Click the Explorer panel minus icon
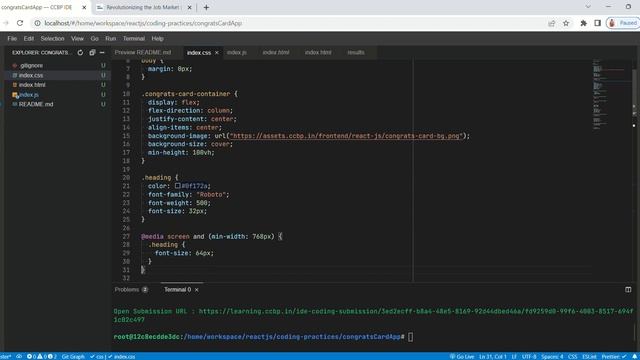This screenshot has width=640, height=360. [x=102, y=53]
